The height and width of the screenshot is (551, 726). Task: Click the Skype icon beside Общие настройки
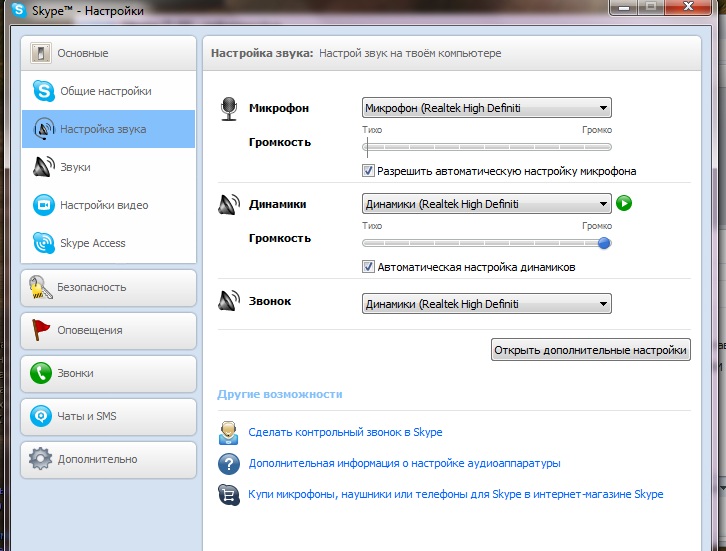tap(44, 91)
